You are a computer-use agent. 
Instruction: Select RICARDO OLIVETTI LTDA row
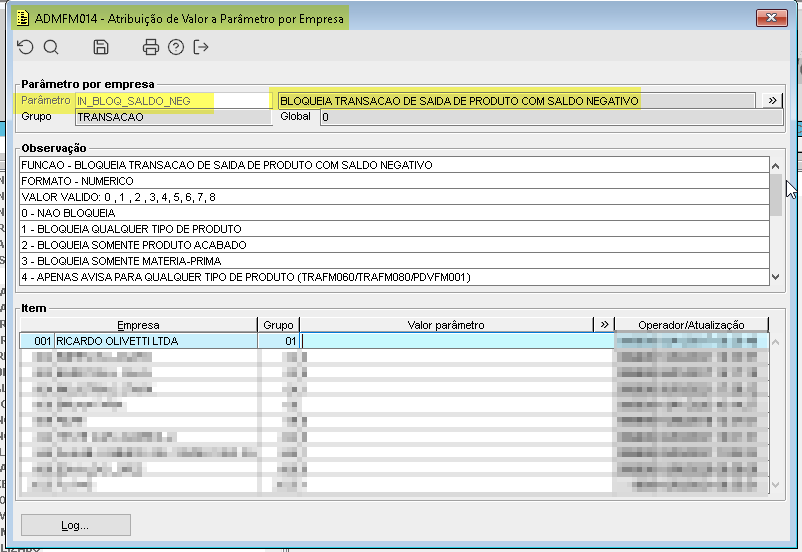pyautogui.click(x=156, y=341)
